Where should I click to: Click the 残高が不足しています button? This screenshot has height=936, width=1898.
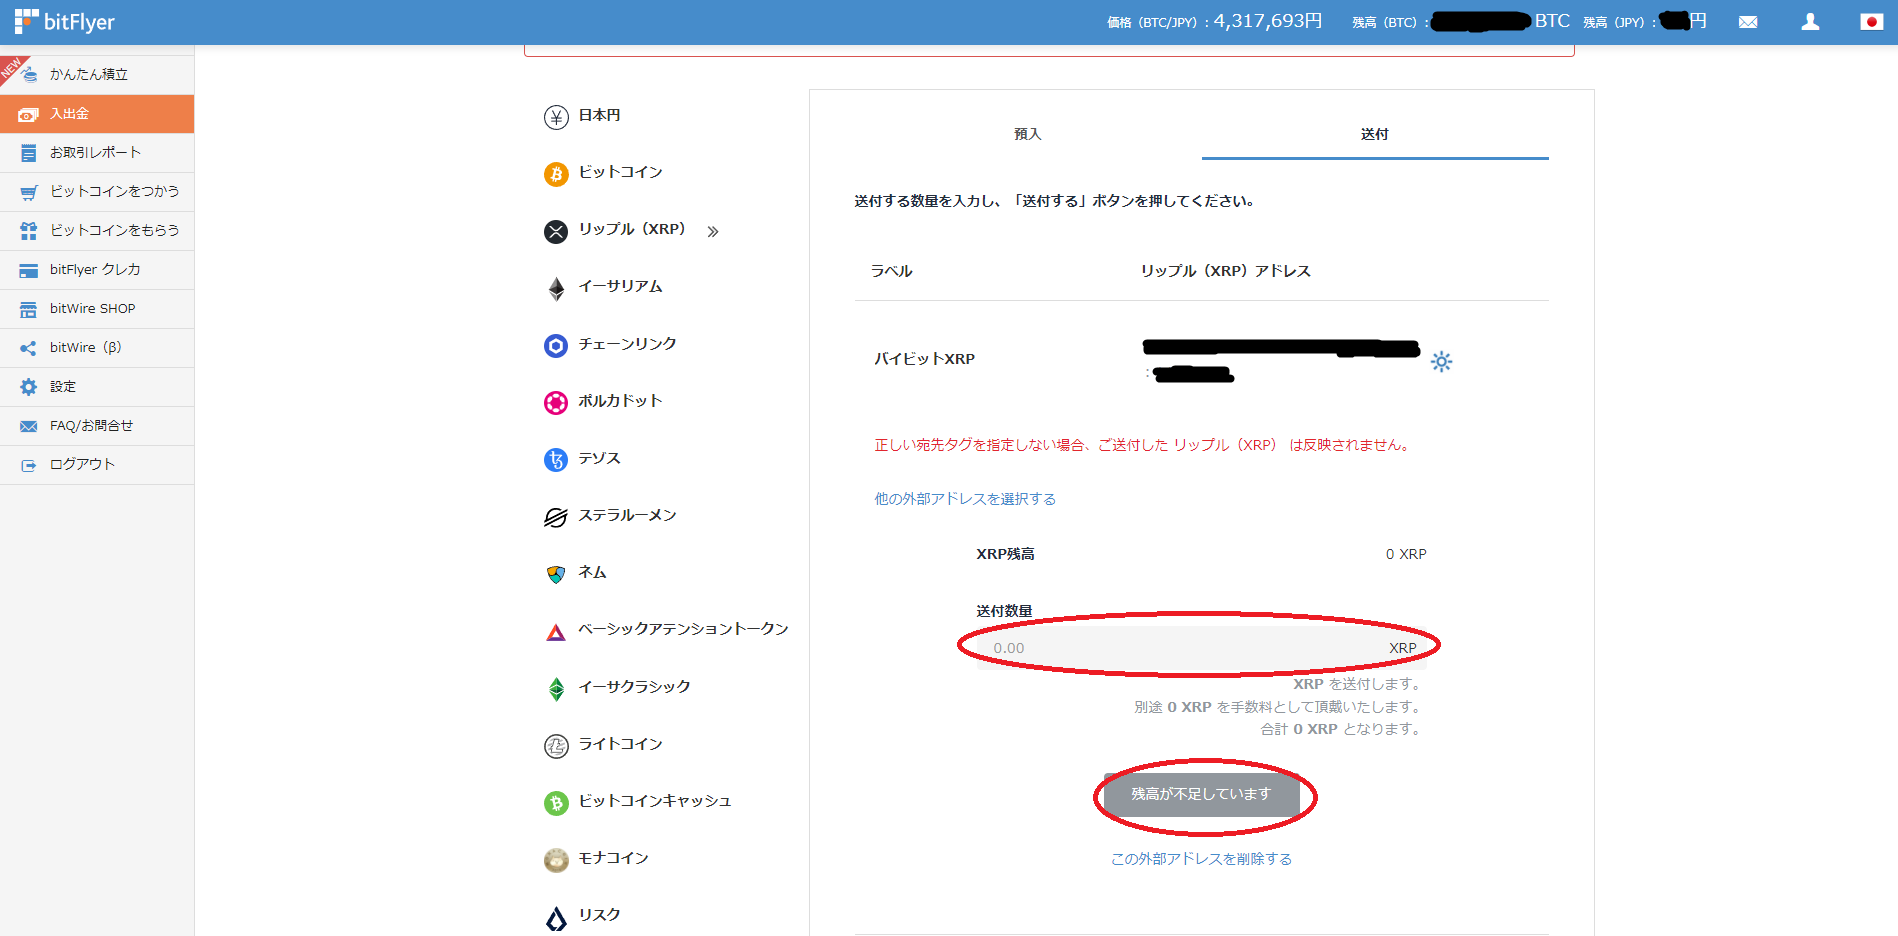point(1201,794)
